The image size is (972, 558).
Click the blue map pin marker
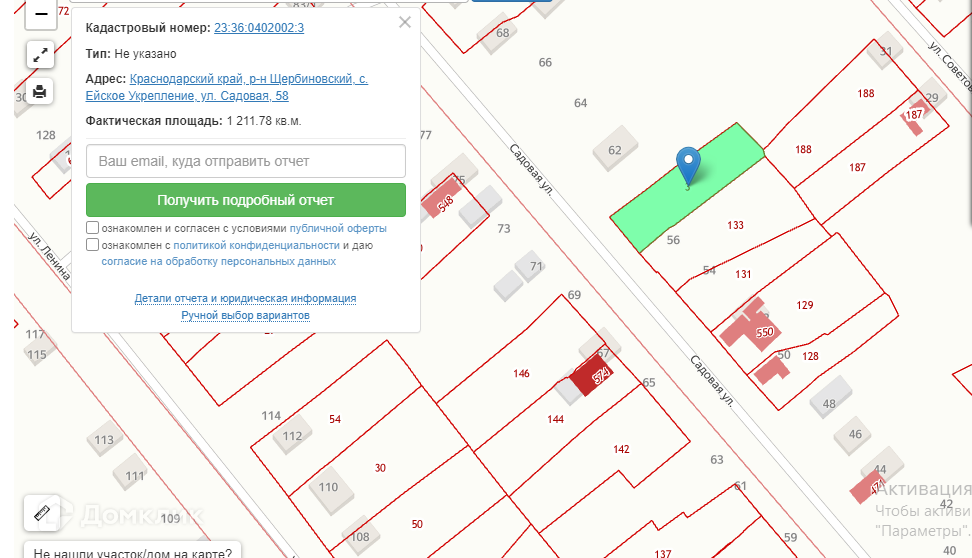[688, 165]
